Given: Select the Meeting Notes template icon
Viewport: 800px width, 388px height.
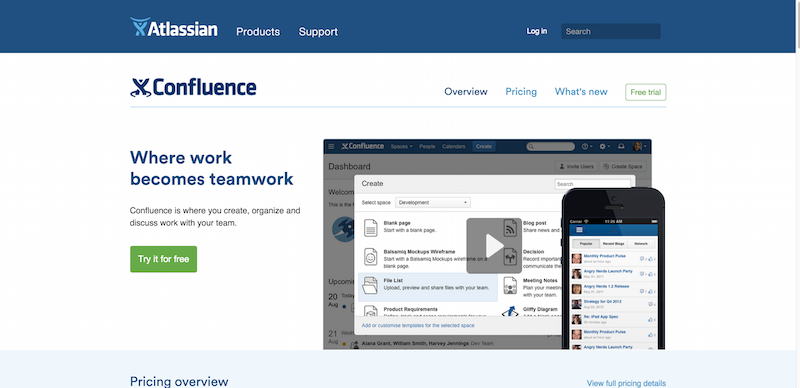Looking at the screenshot, I should tap(510, 285).
